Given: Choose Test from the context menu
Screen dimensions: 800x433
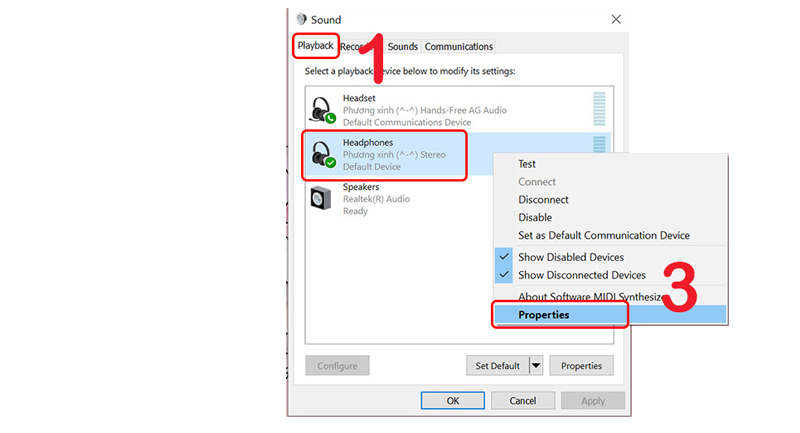Looking at the screenshot, I should click(x=527, y=164).
